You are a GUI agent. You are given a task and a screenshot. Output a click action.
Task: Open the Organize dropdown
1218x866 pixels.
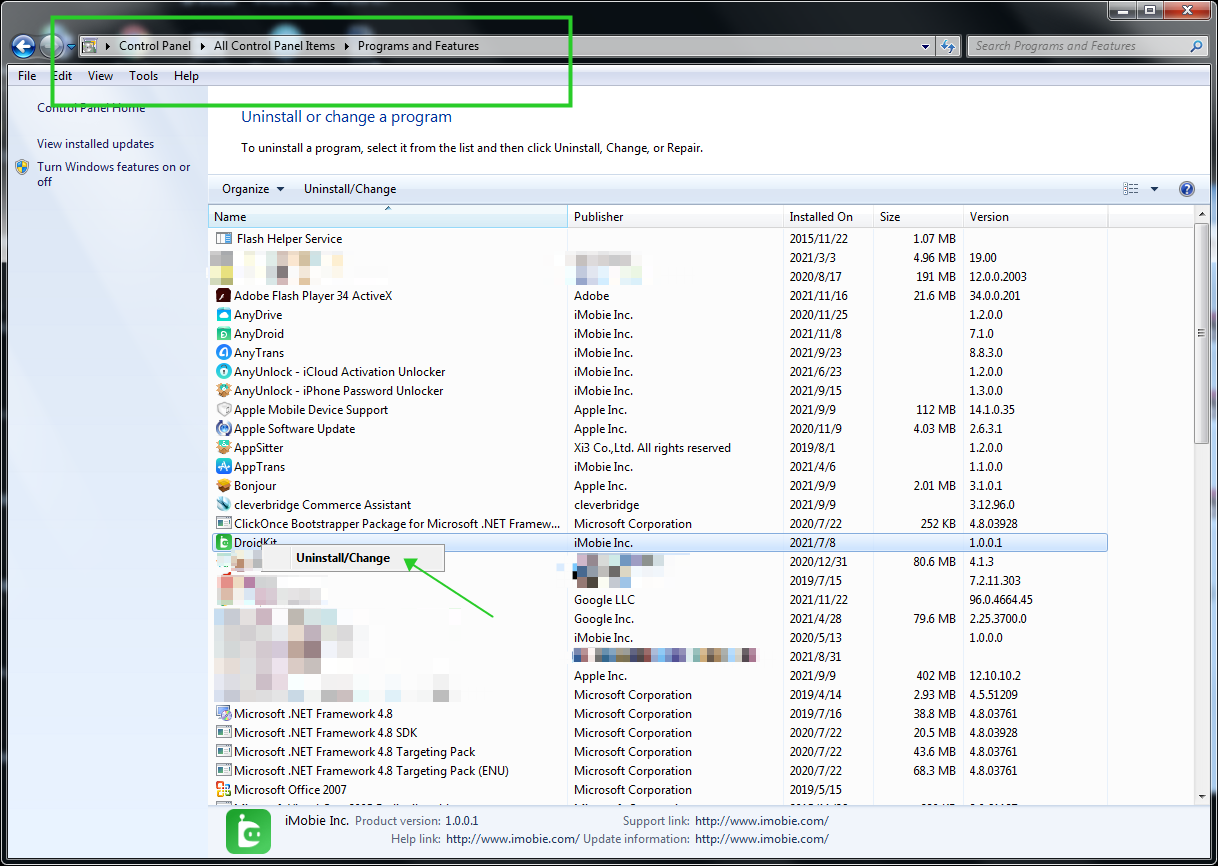pos(253,189)
